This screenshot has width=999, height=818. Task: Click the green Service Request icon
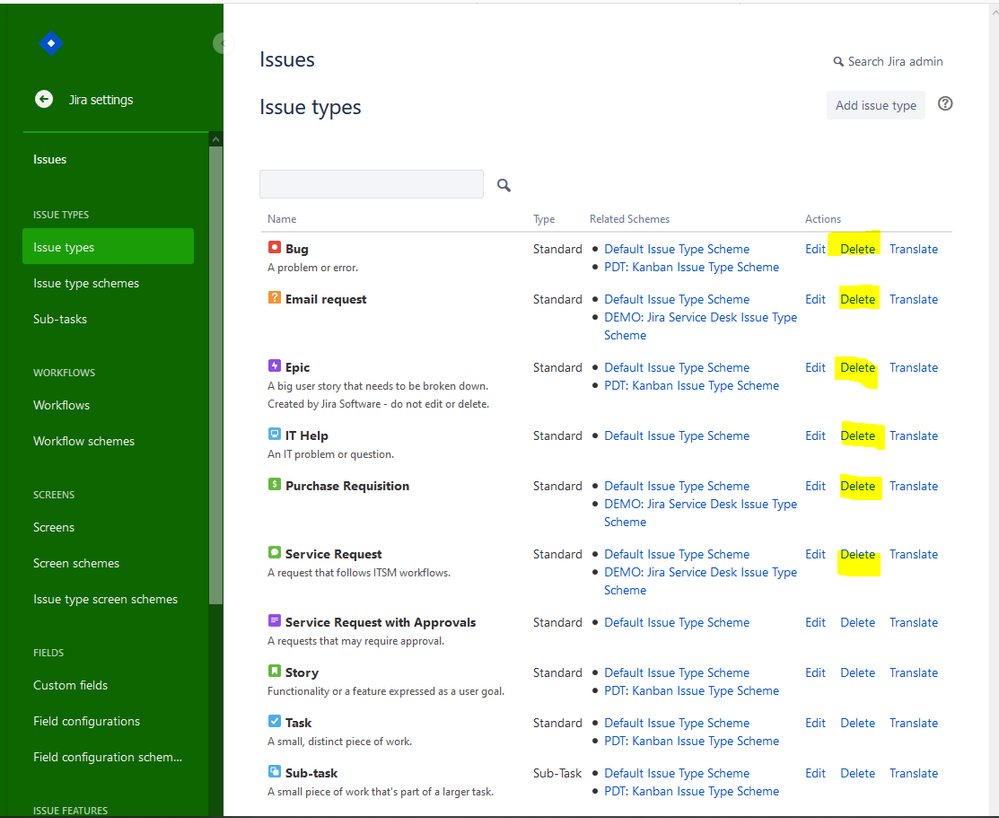(274, 552)
